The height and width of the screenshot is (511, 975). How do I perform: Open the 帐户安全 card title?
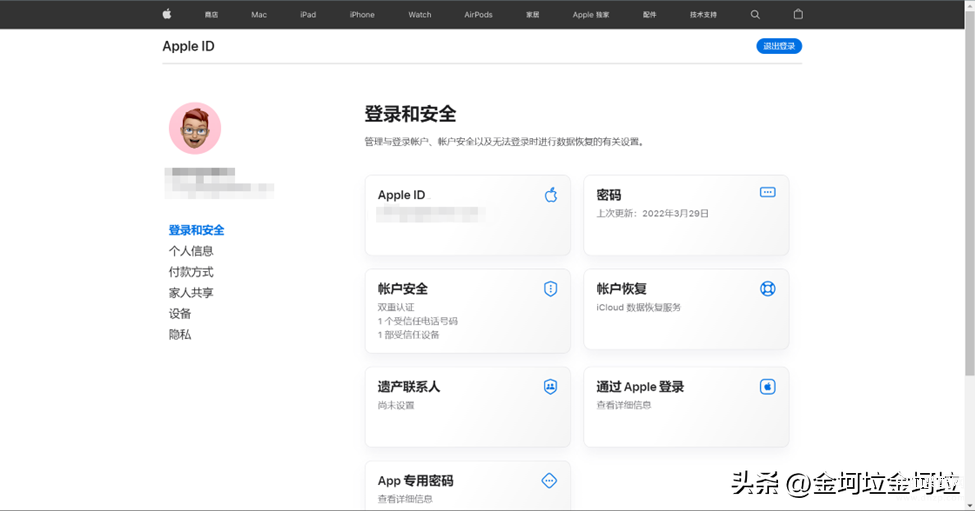pos(402,288)
